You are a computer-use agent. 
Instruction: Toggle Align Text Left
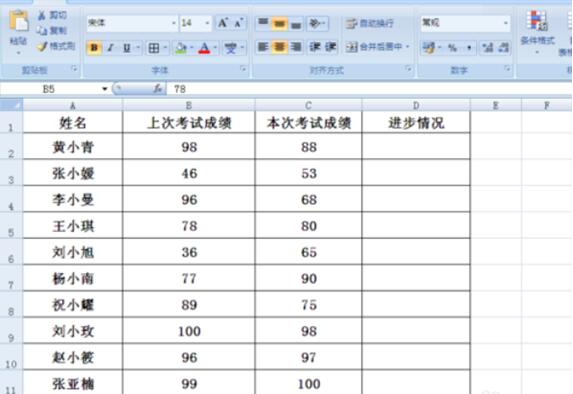coord(263,47)
